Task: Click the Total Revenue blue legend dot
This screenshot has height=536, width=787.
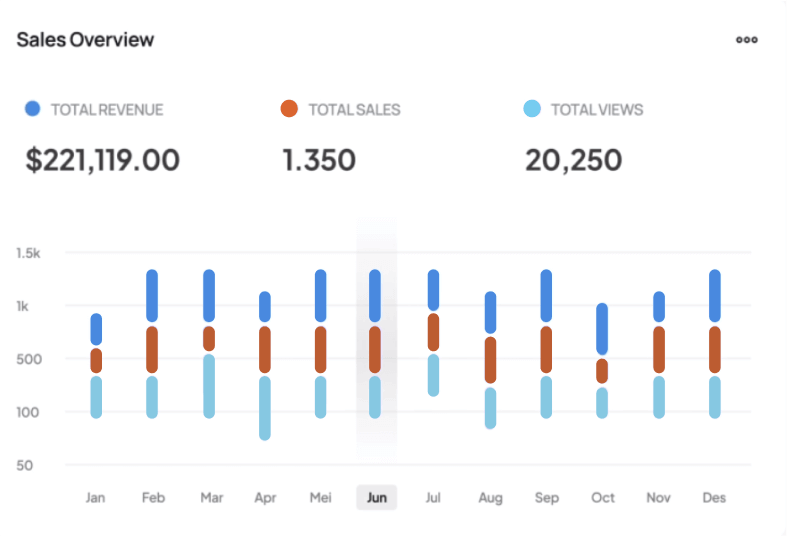Action: tap(33, 109)
